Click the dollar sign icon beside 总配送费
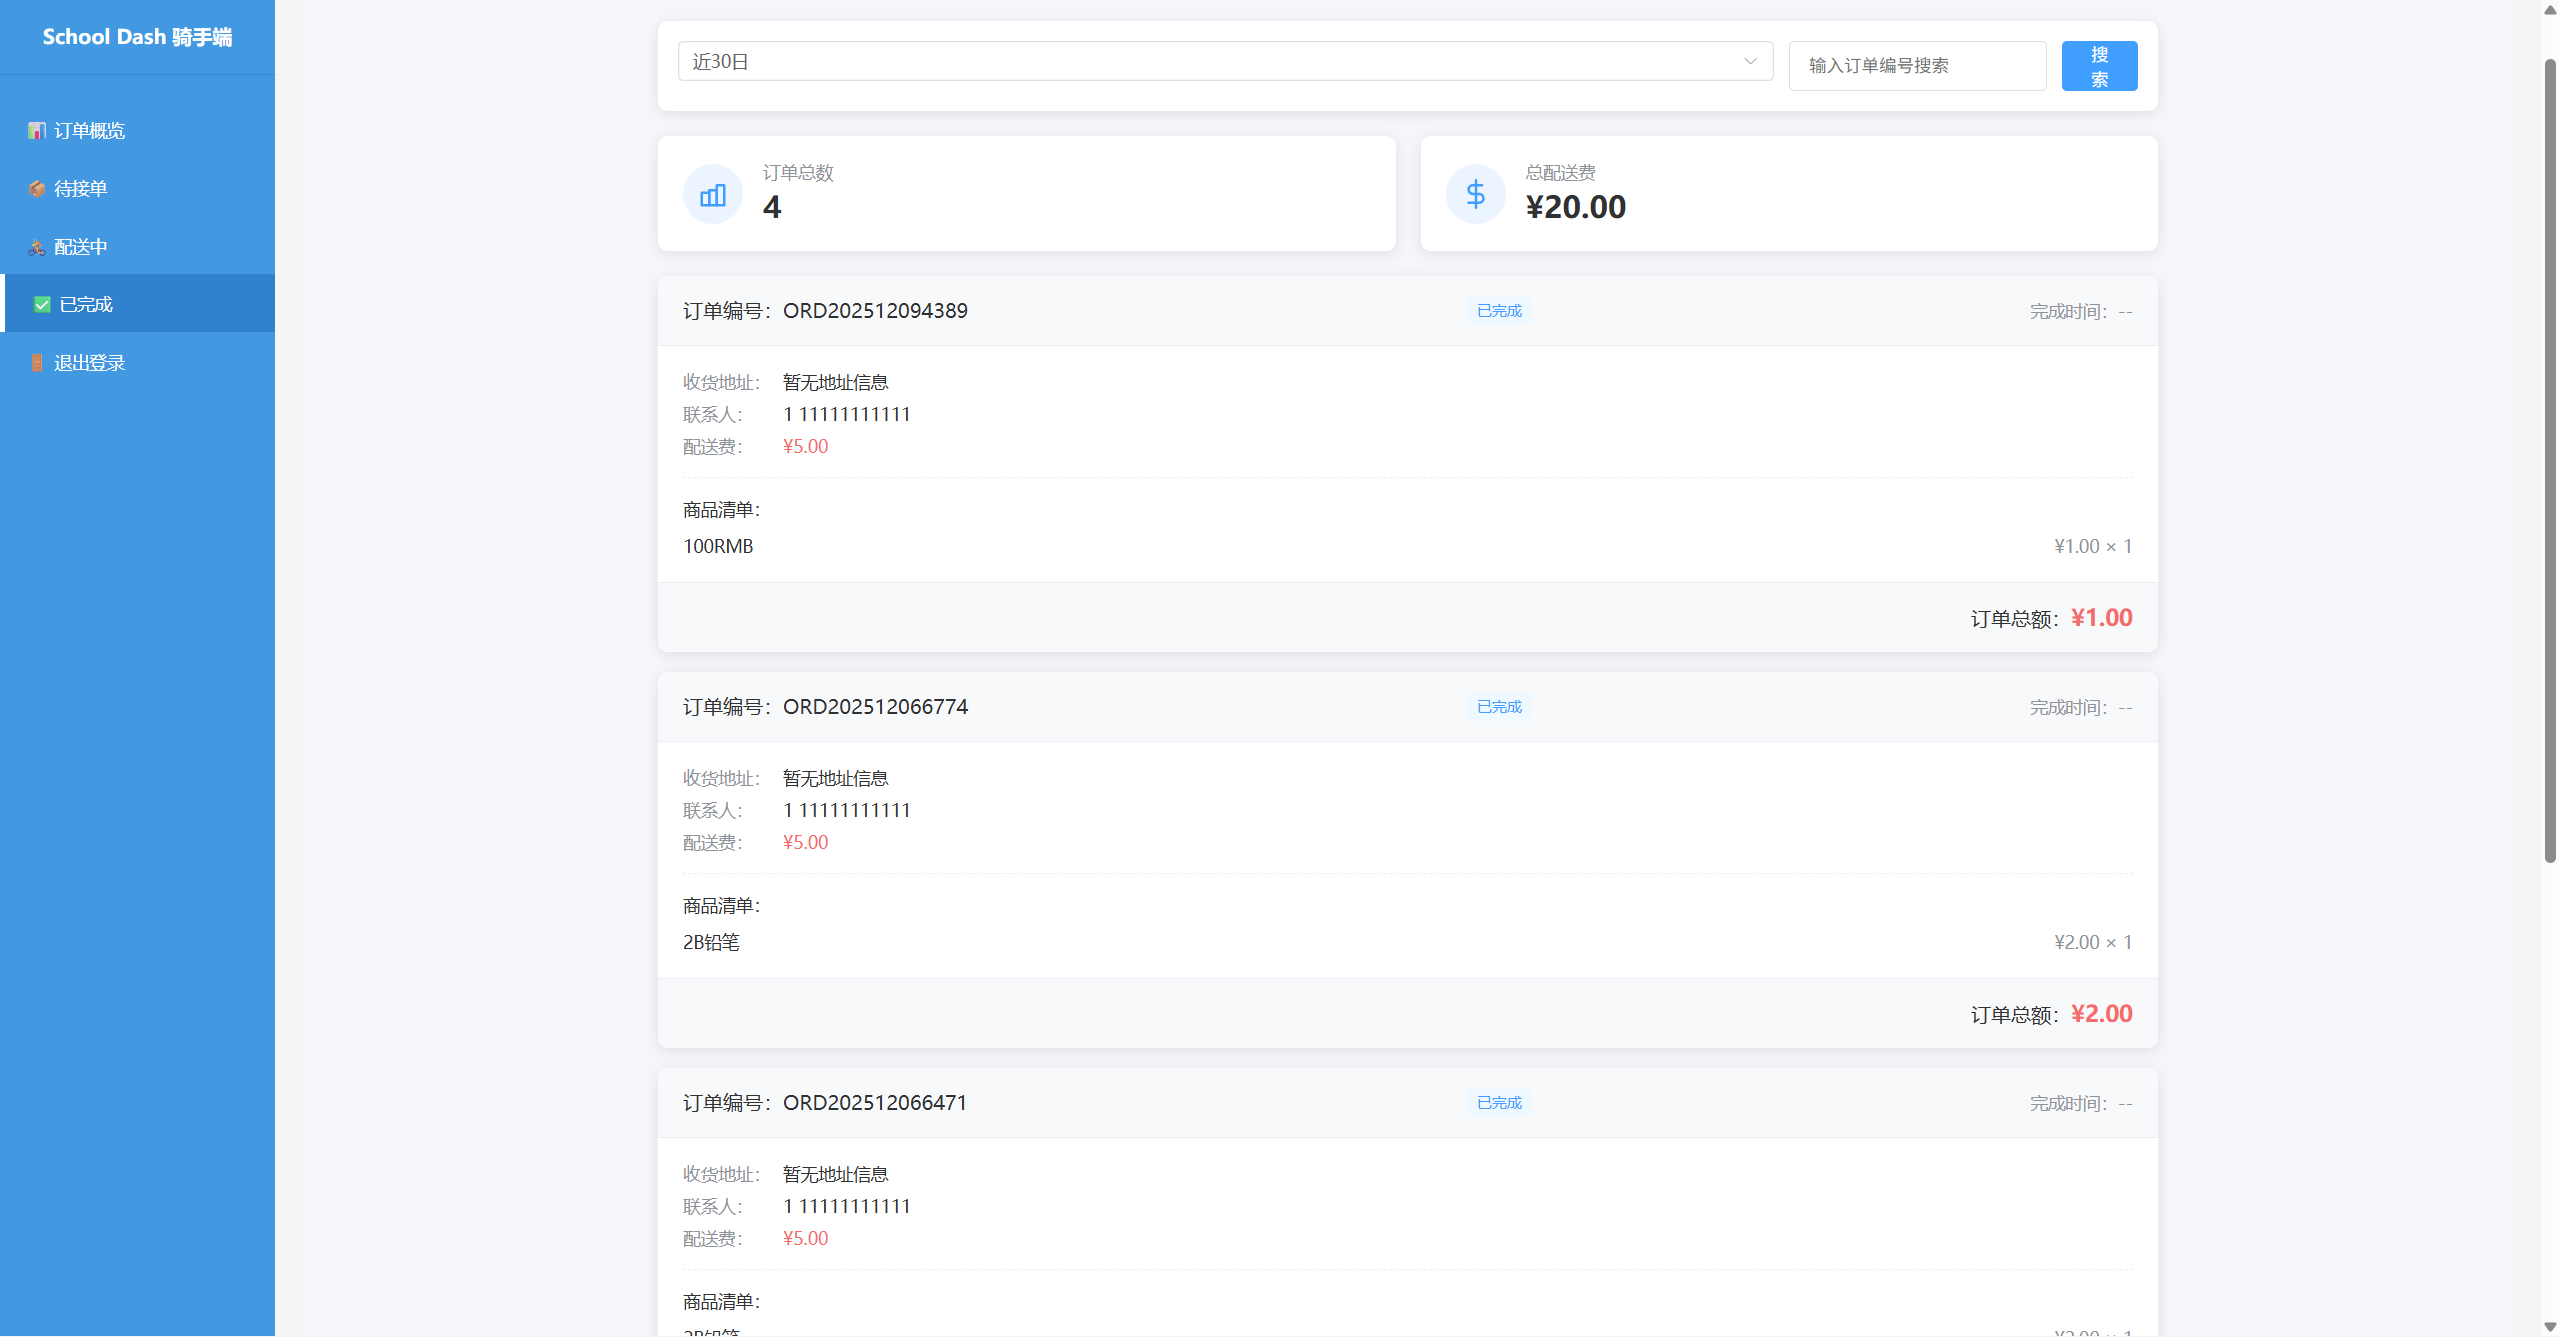This screenshot has width=2559, height=1337. (1475, 195)
